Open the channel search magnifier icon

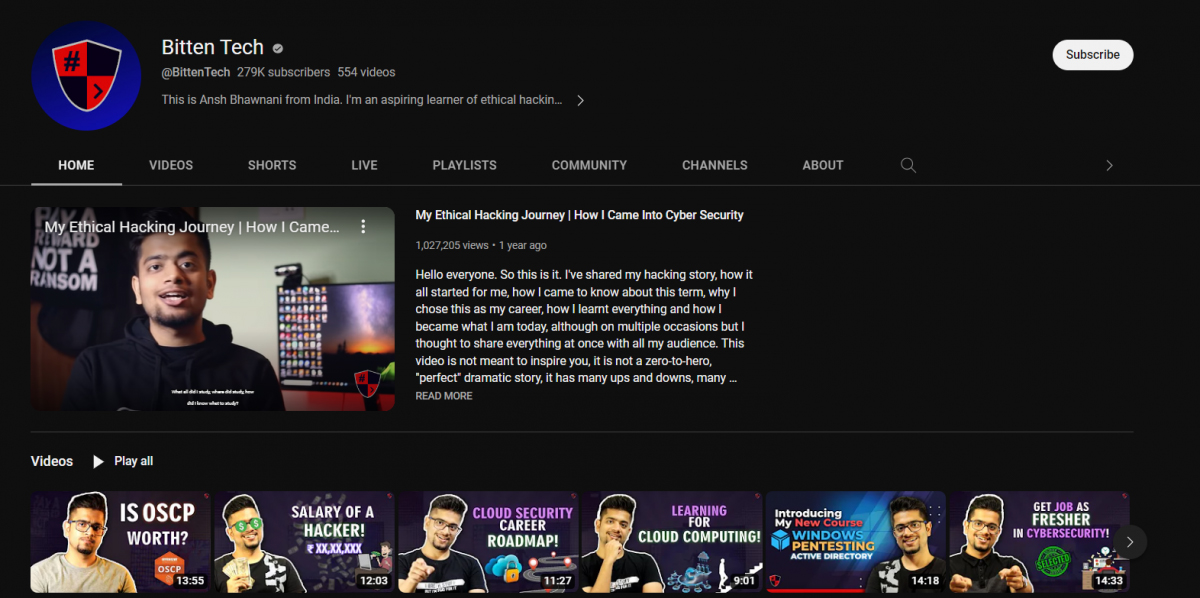point(908,165)
